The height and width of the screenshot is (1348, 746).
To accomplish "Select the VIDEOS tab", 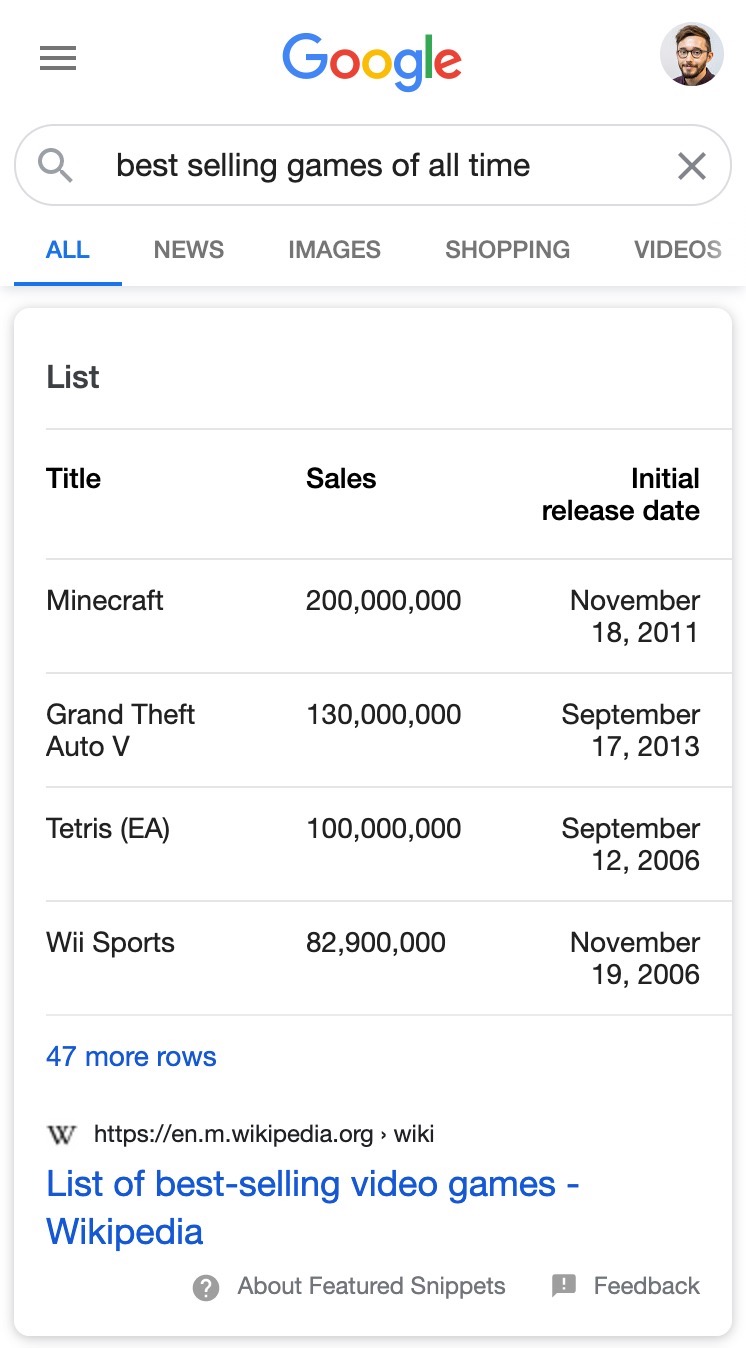I will pyautogui.click(x=678, y=250).
